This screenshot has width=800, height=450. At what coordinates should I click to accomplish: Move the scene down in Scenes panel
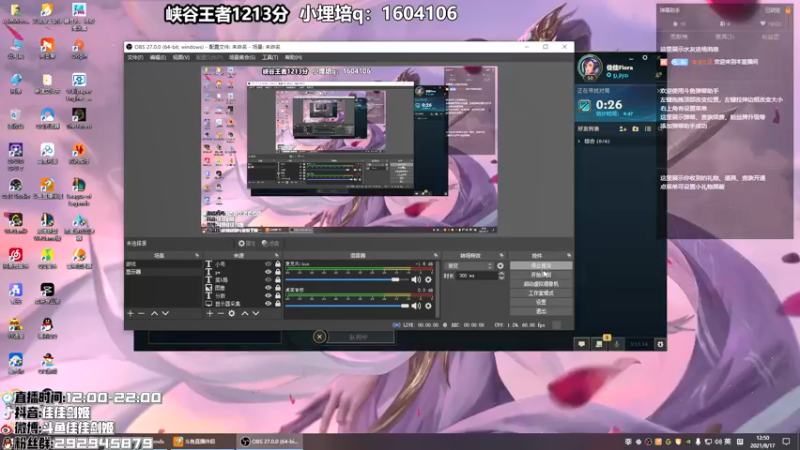(165, 313)
